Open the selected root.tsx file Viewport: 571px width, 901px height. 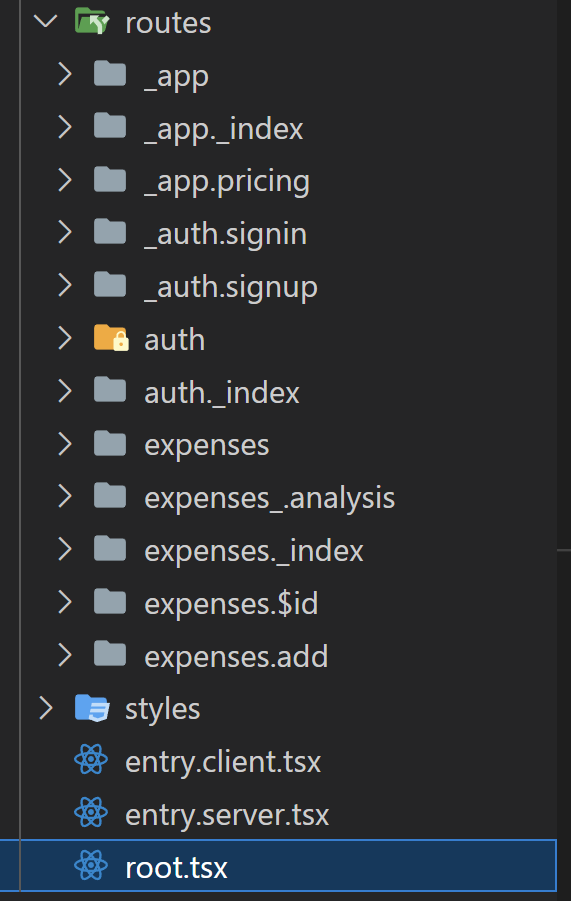pyautogui.click(x=176, y=868)
